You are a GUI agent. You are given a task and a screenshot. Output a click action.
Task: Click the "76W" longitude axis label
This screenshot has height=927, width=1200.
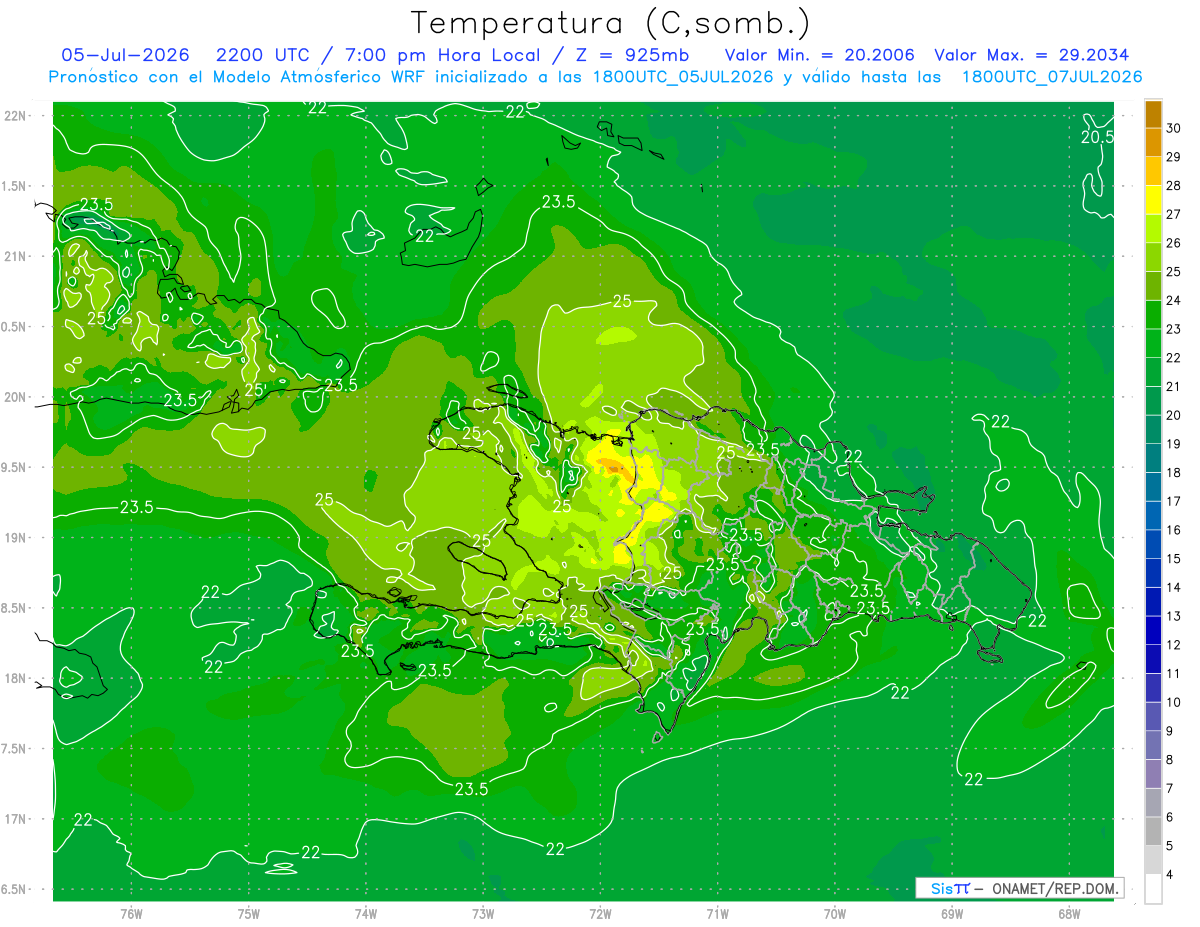(131, 914)
